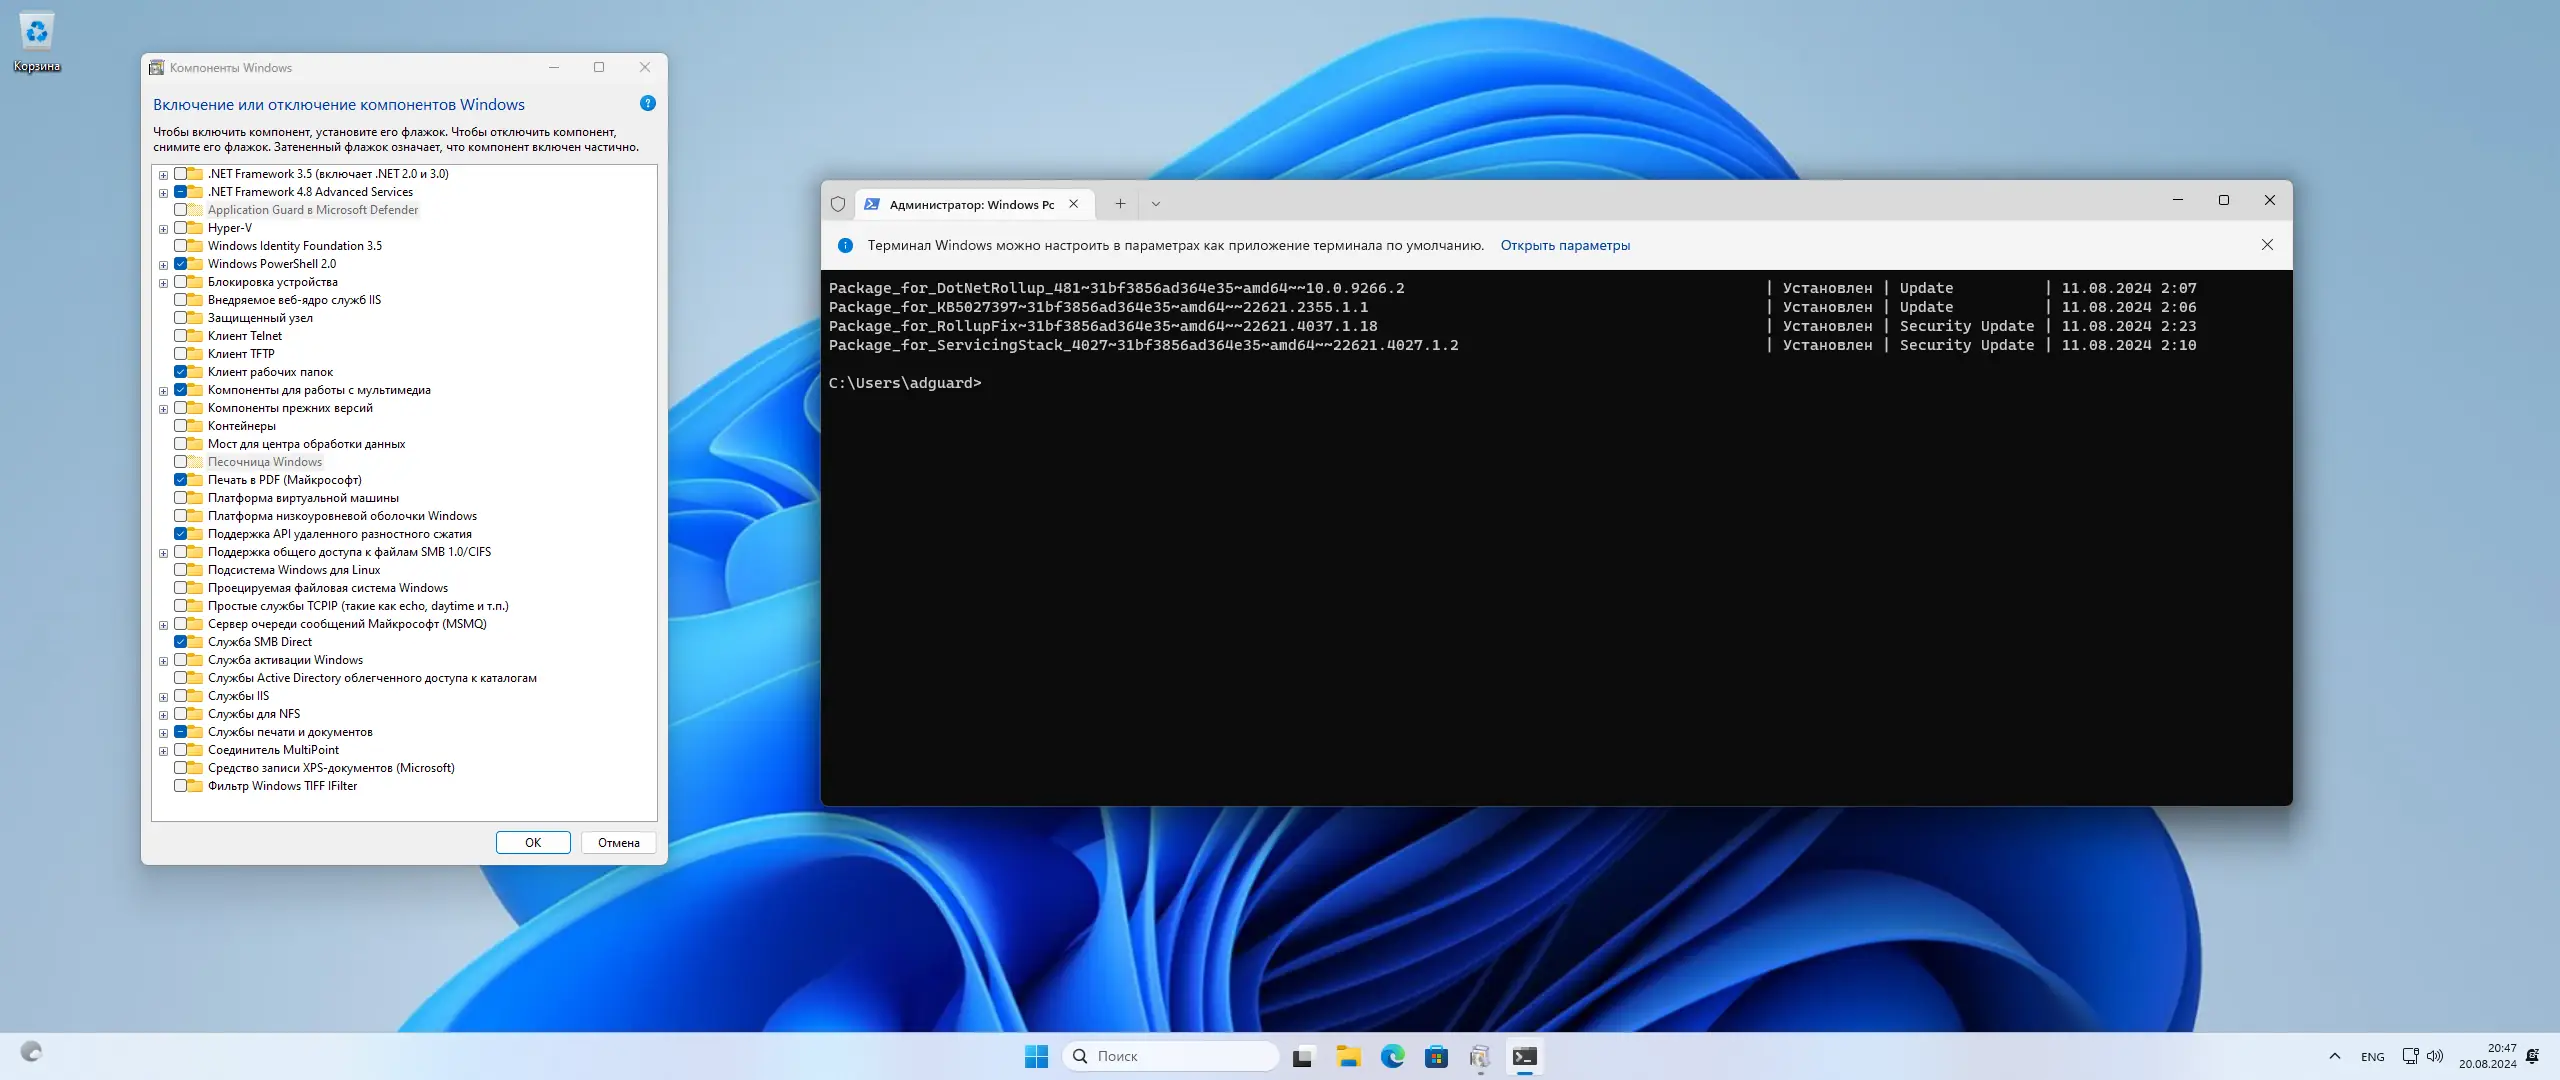Expand the IIS services tree node
2560x1080 pixels.
click(163, 697)
